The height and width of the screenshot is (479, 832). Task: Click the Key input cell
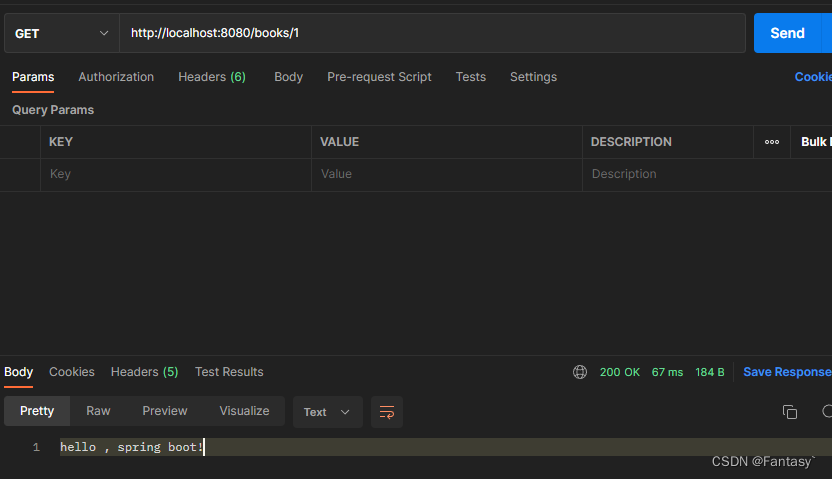pyautogui.click(x=176, y=175)
